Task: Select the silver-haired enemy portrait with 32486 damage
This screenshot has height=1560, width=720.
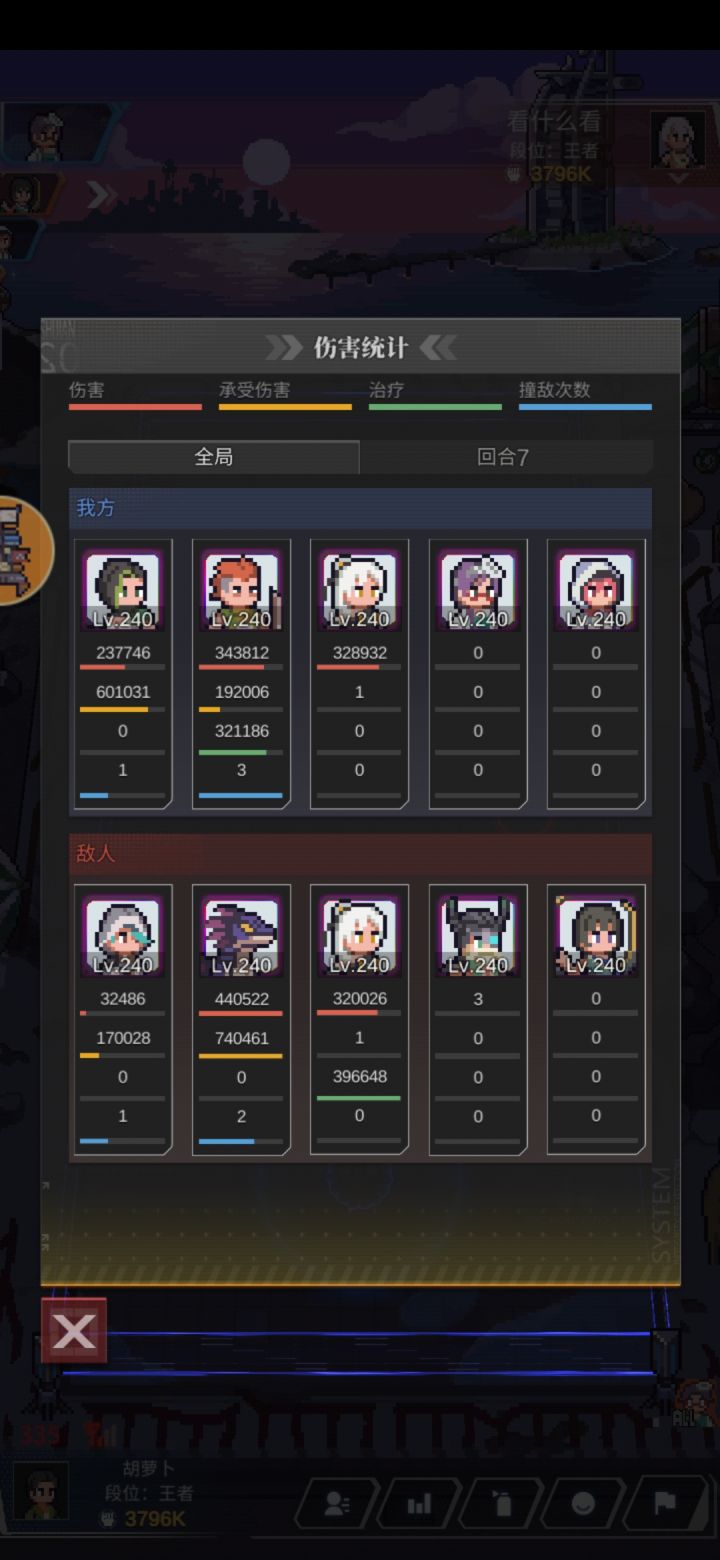Action: pos(123,937)
